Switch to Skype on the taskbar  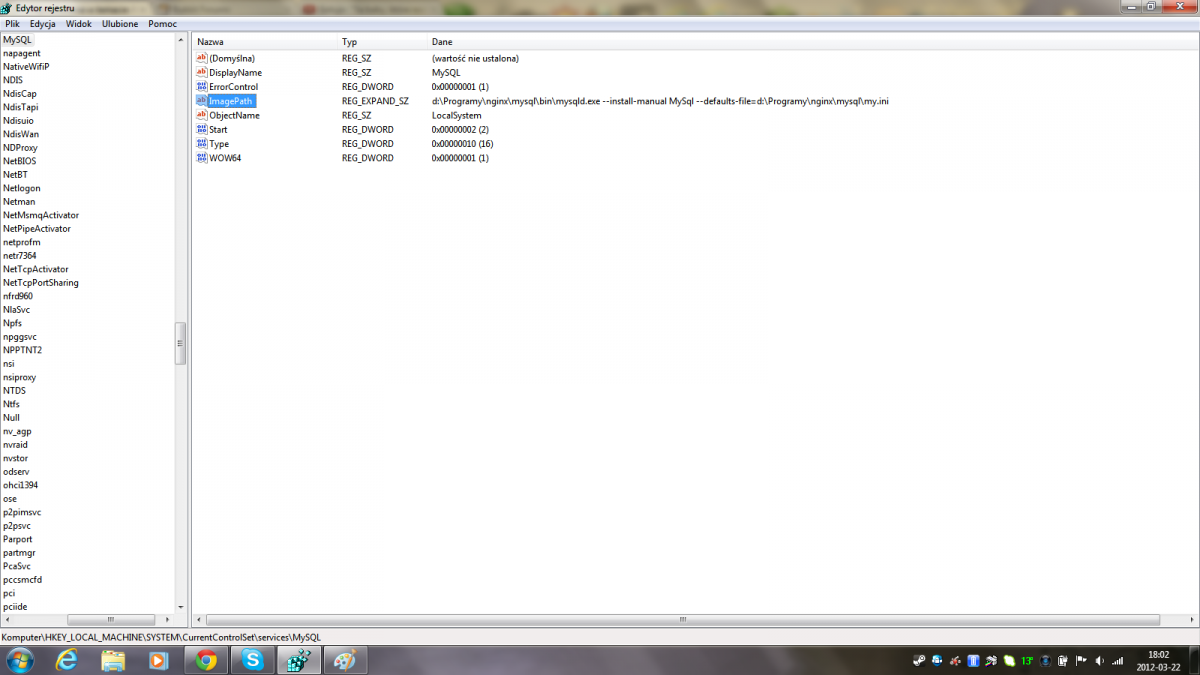[x=252, y=660]
